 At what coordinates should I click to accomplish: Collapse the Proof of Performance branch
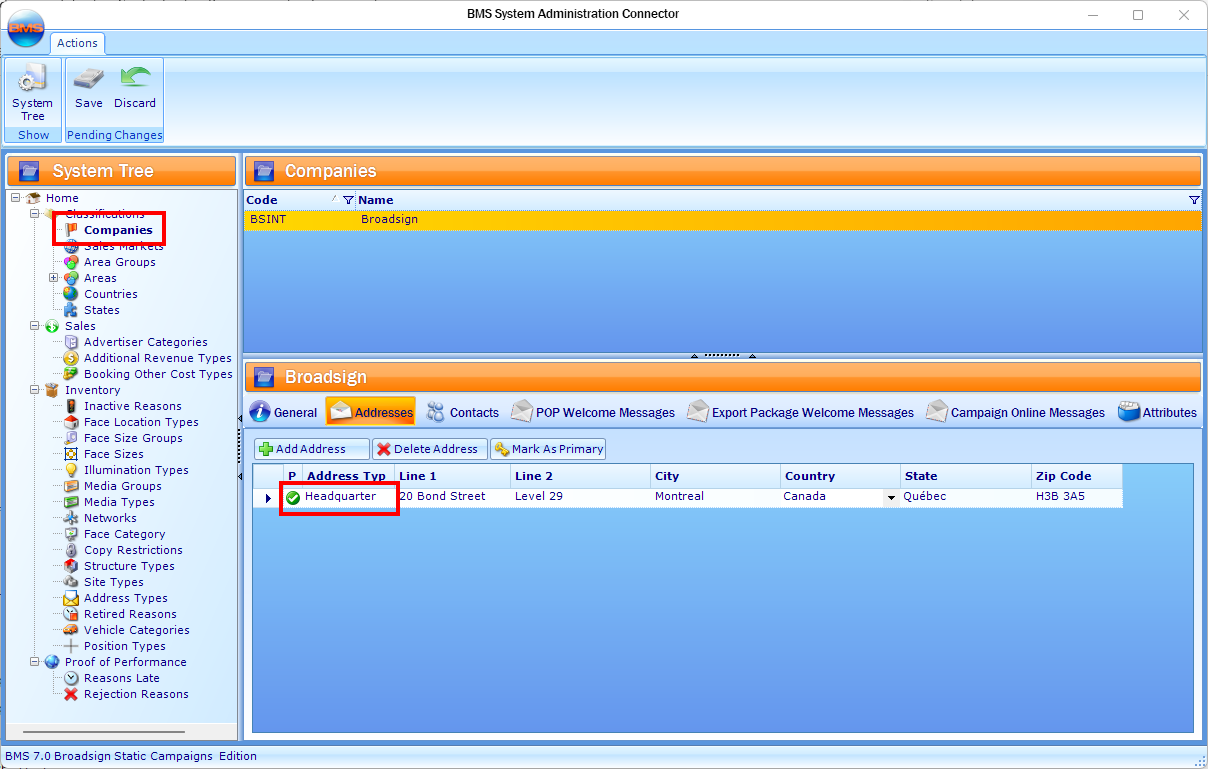pyautogui.click(x=35, y=662)
